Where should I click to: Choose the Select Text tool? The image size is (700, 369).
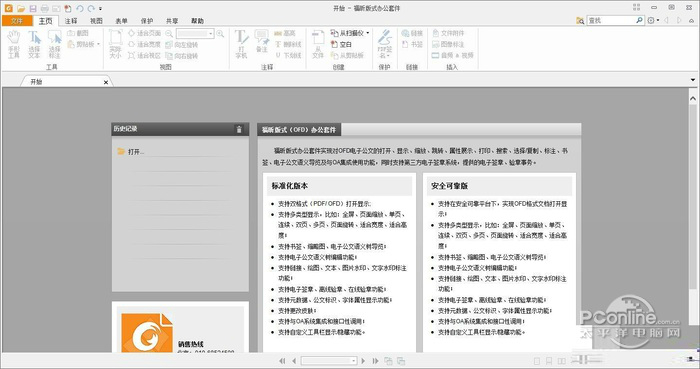point(34,44)
